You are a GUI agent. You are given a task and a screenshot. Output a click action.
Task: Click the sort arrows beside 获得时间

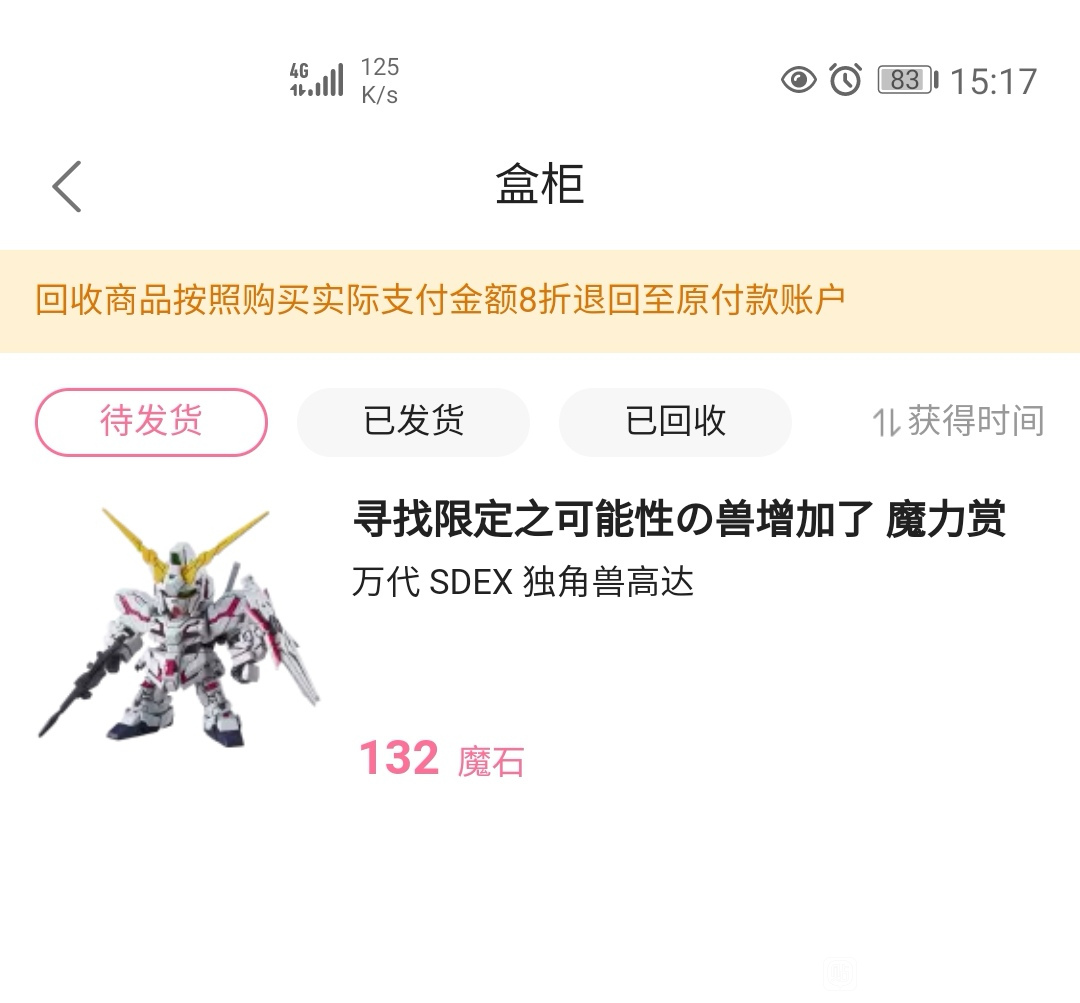886,422
